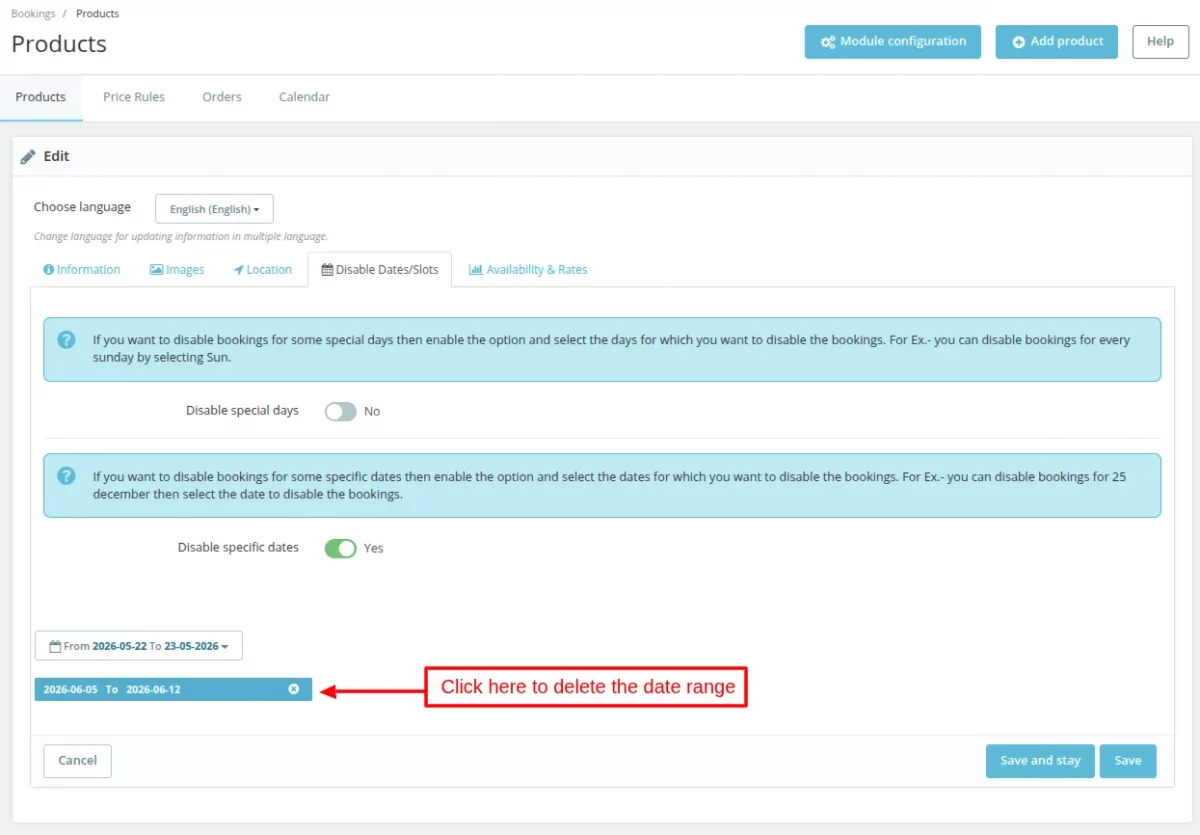Open the From 2026-05-22 date range dropdown
1200x835 pixels.
(139, 646)
